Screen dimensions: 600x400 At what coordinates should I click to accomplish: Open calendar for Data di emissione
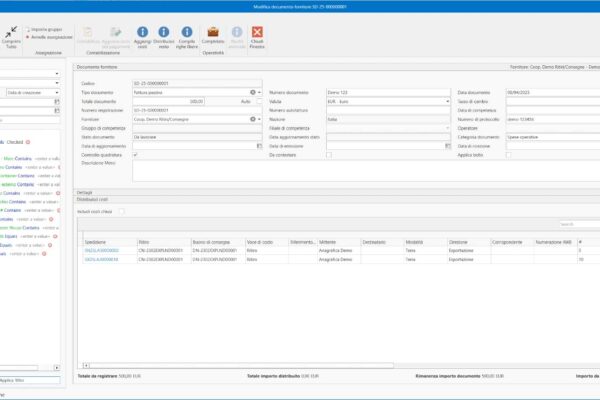tap(447, 146)
